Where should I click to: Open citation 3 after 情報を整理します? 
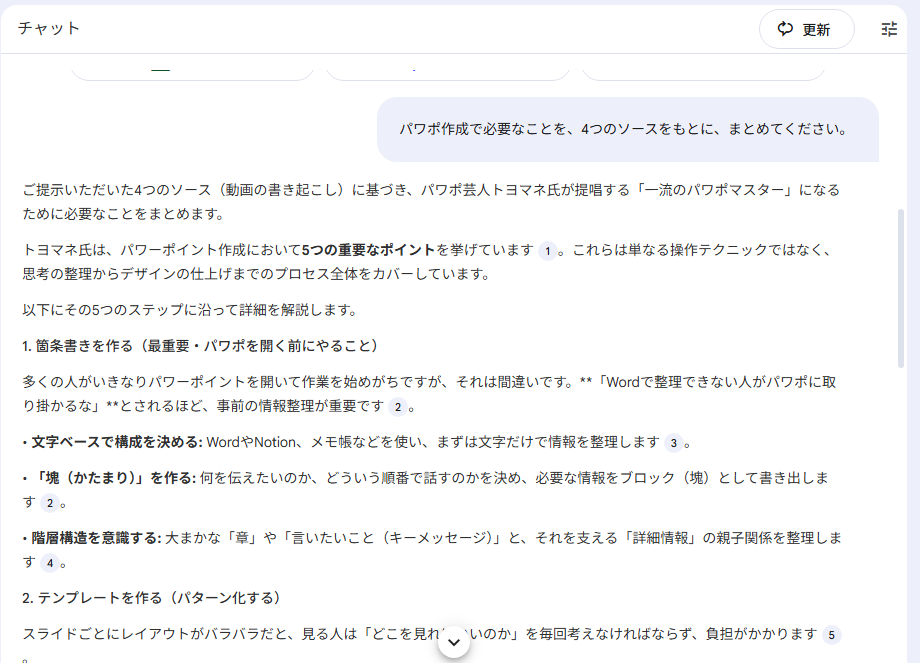coord(674,442)
